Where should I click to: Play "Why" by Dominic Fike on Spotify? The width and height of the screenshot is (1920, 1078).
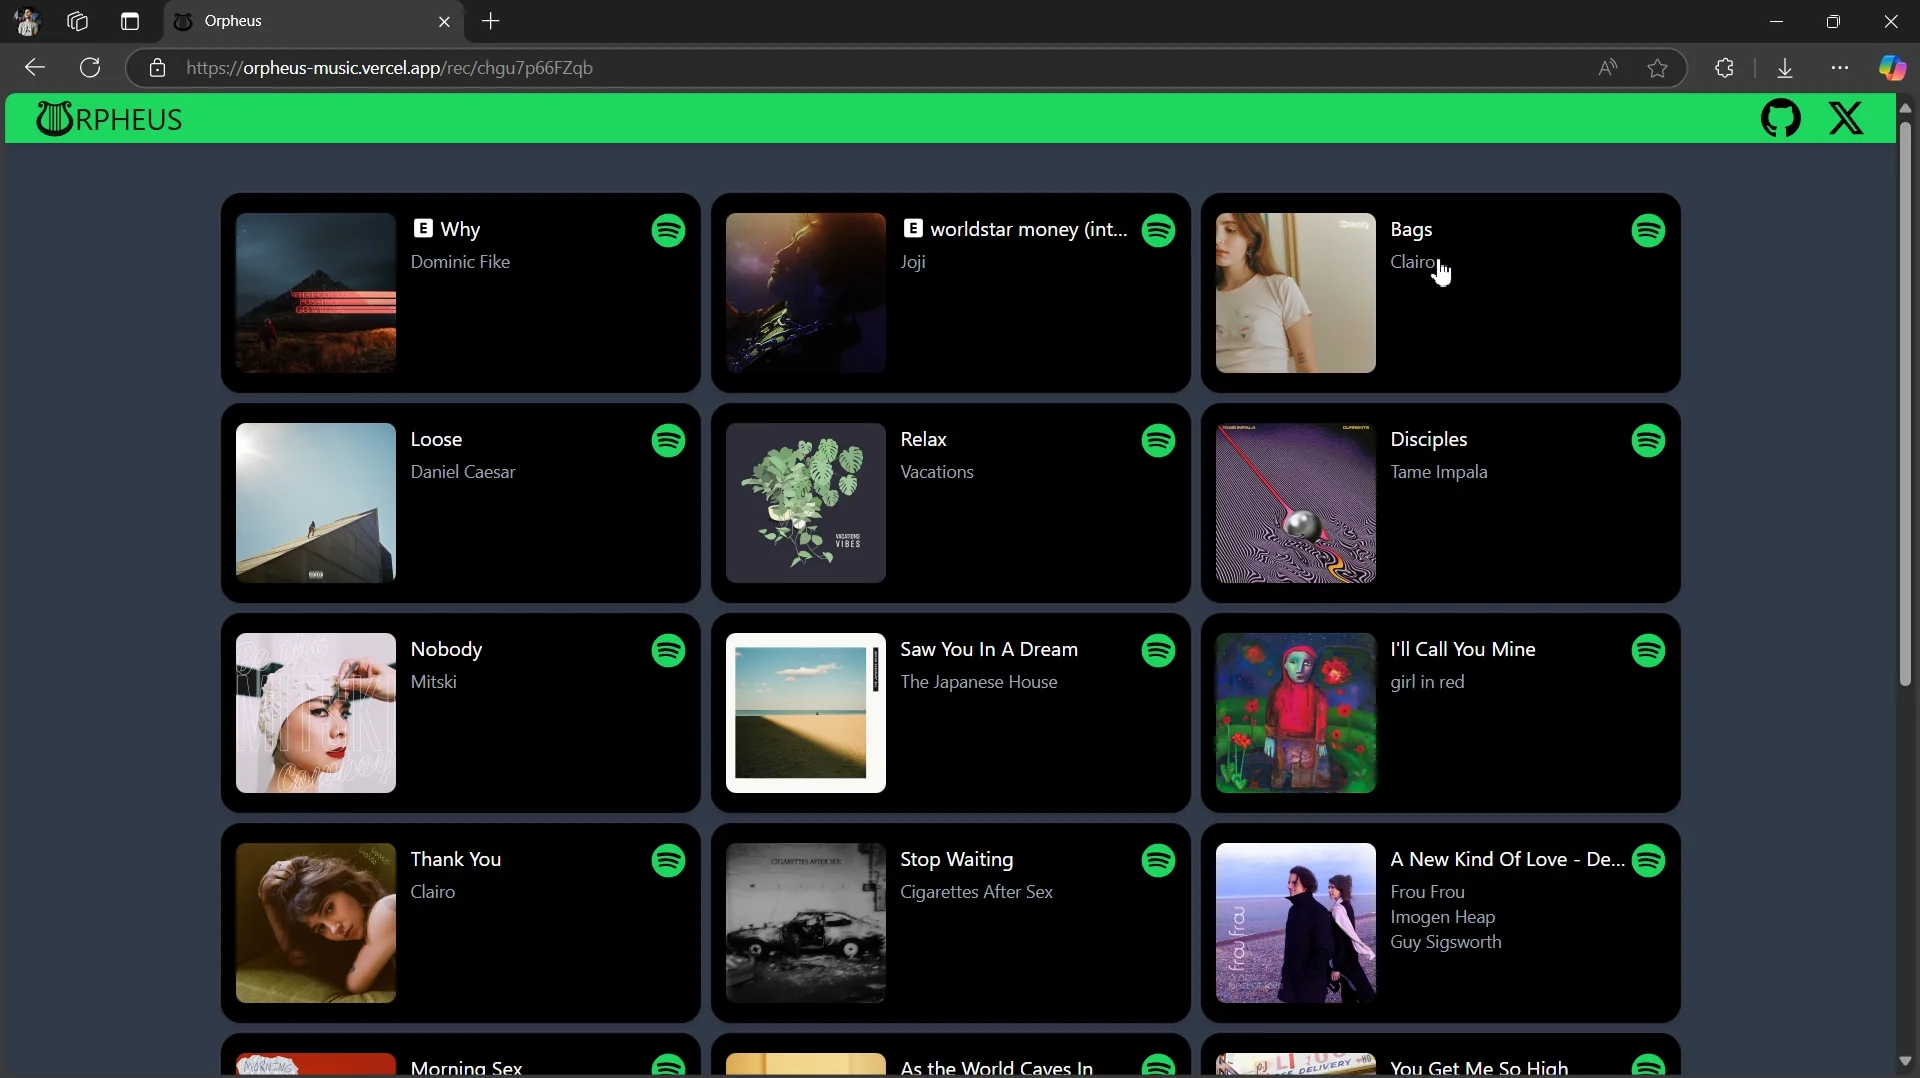pyautogui.click(x=668, y=229)
